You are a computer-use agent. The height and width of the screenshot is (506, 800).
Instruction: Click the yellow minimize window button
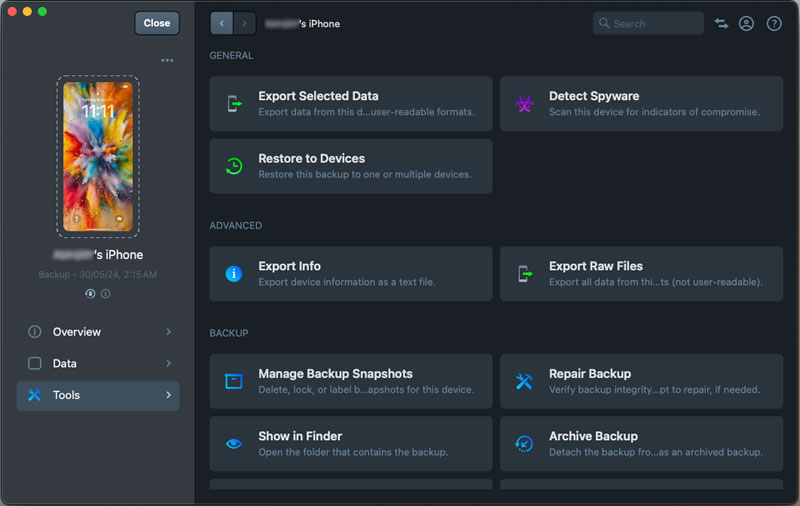click(28, 11)
